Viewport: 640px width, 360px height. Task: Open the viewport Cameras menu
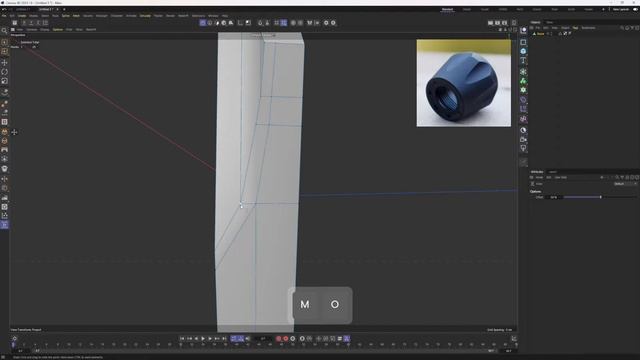click(x=31, y=29)
